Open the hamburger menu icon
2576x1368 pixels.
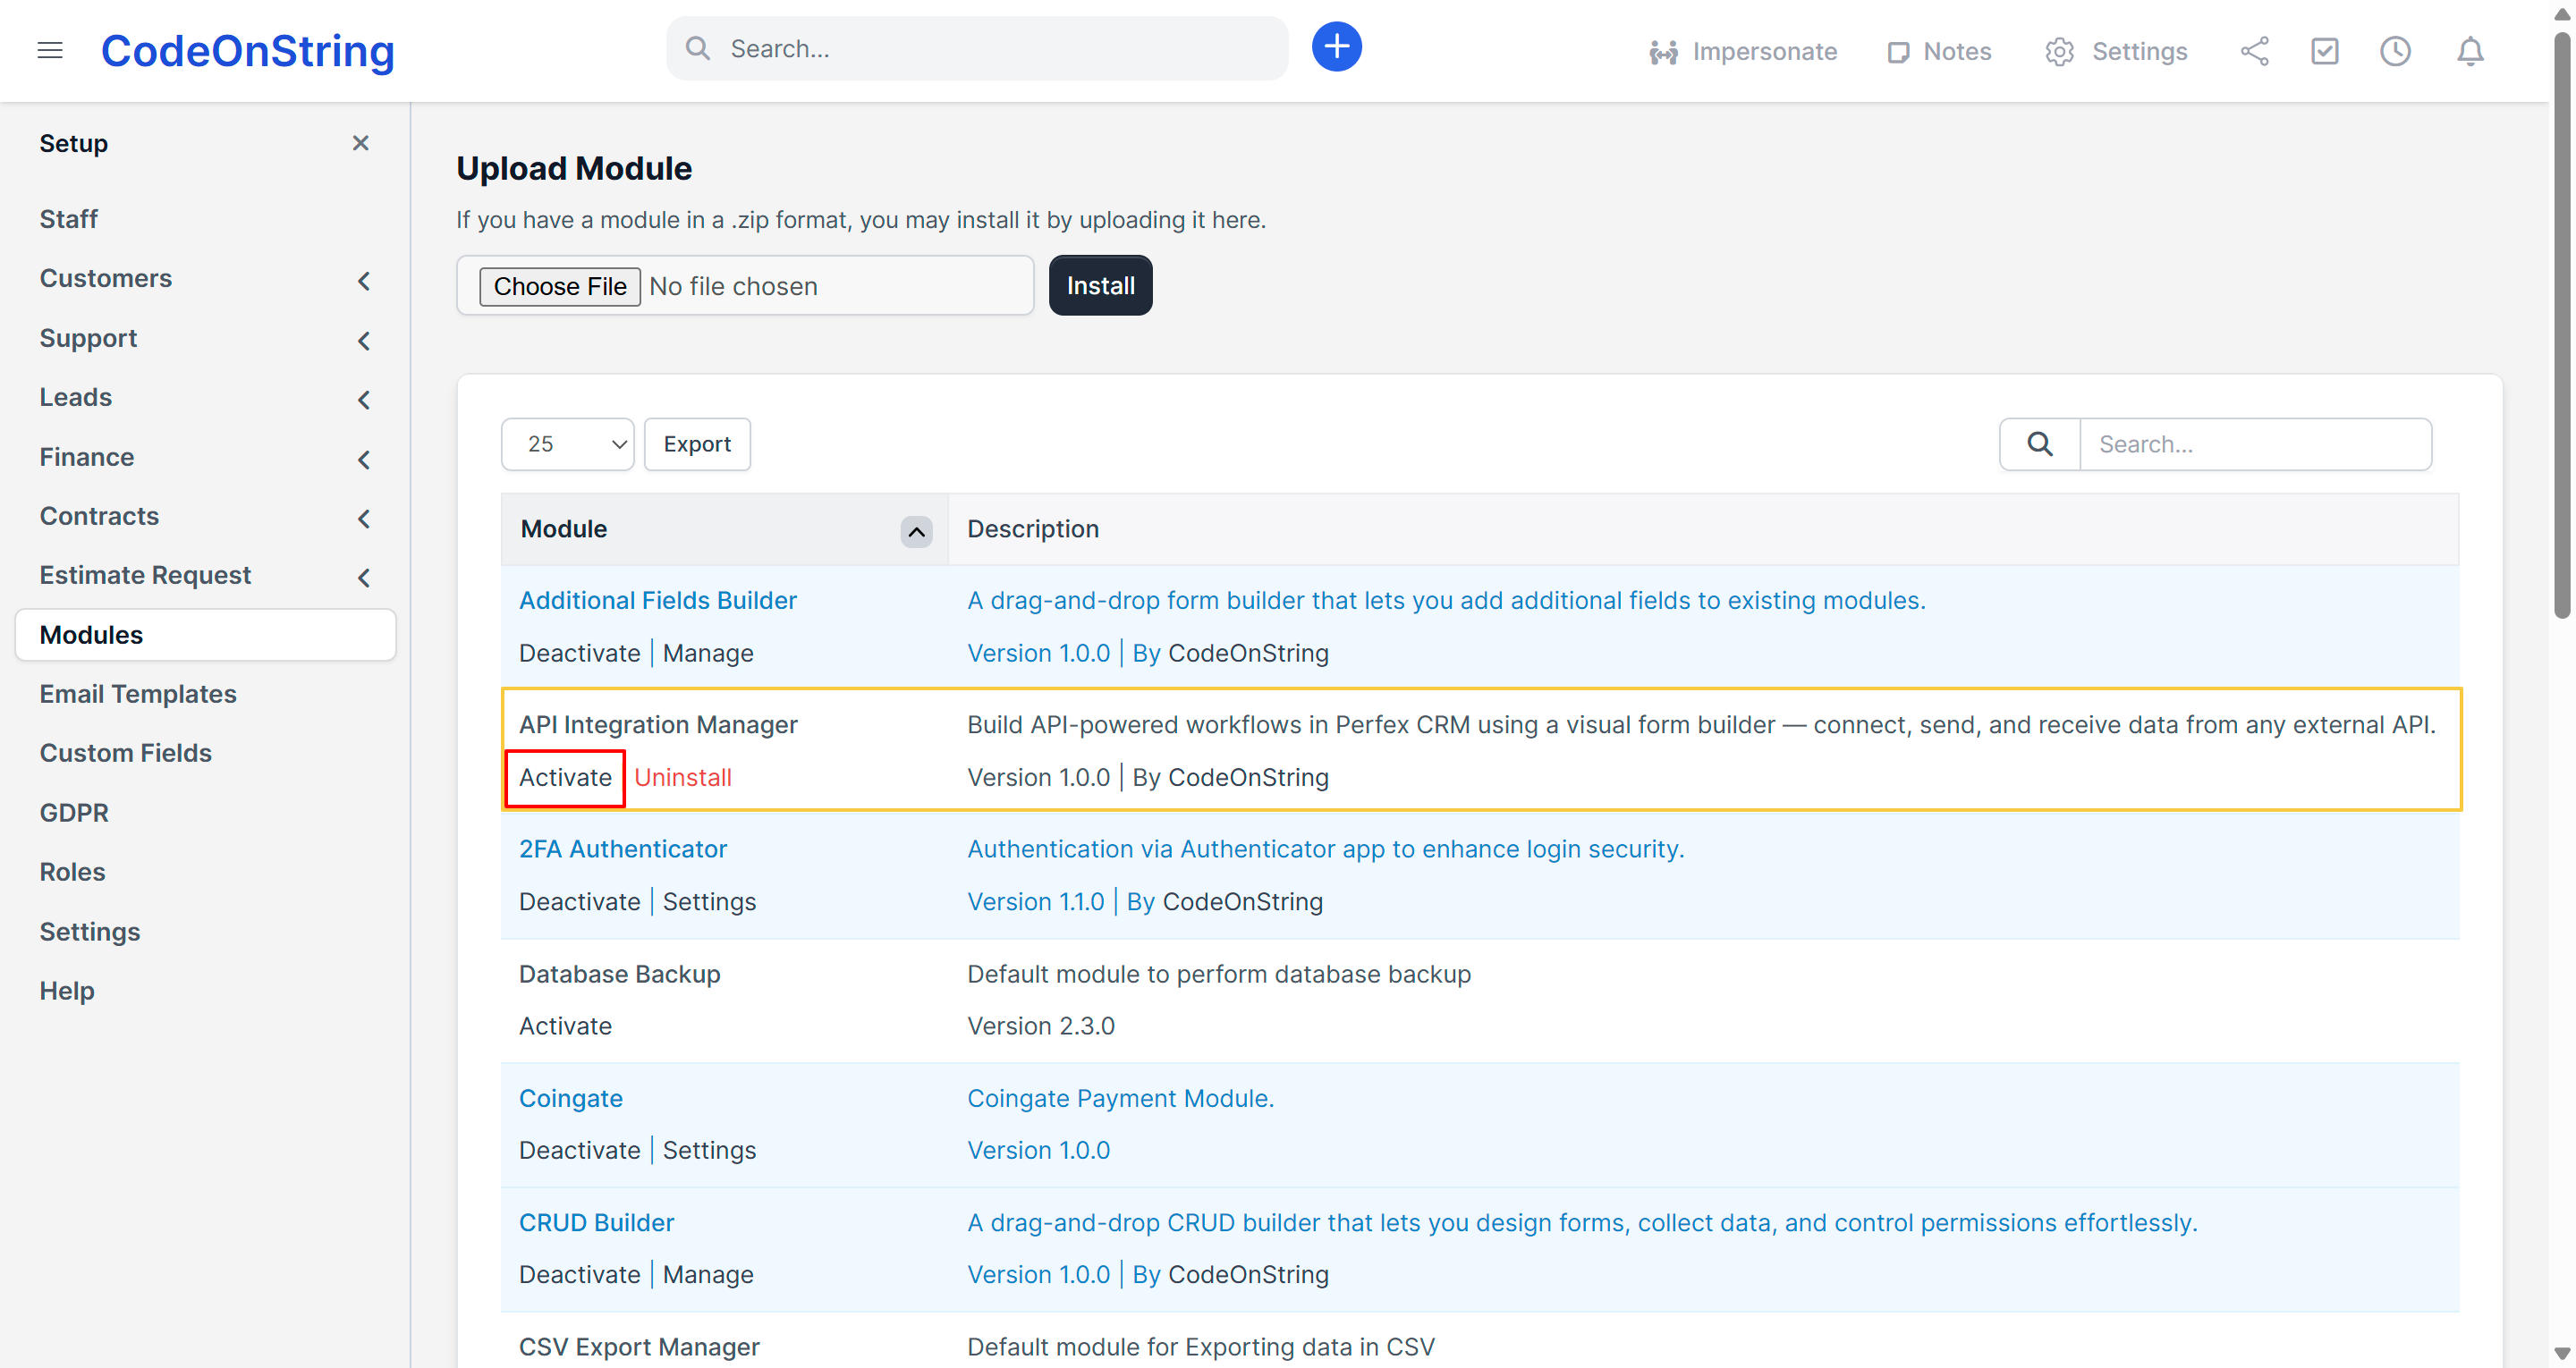(50, 50)
